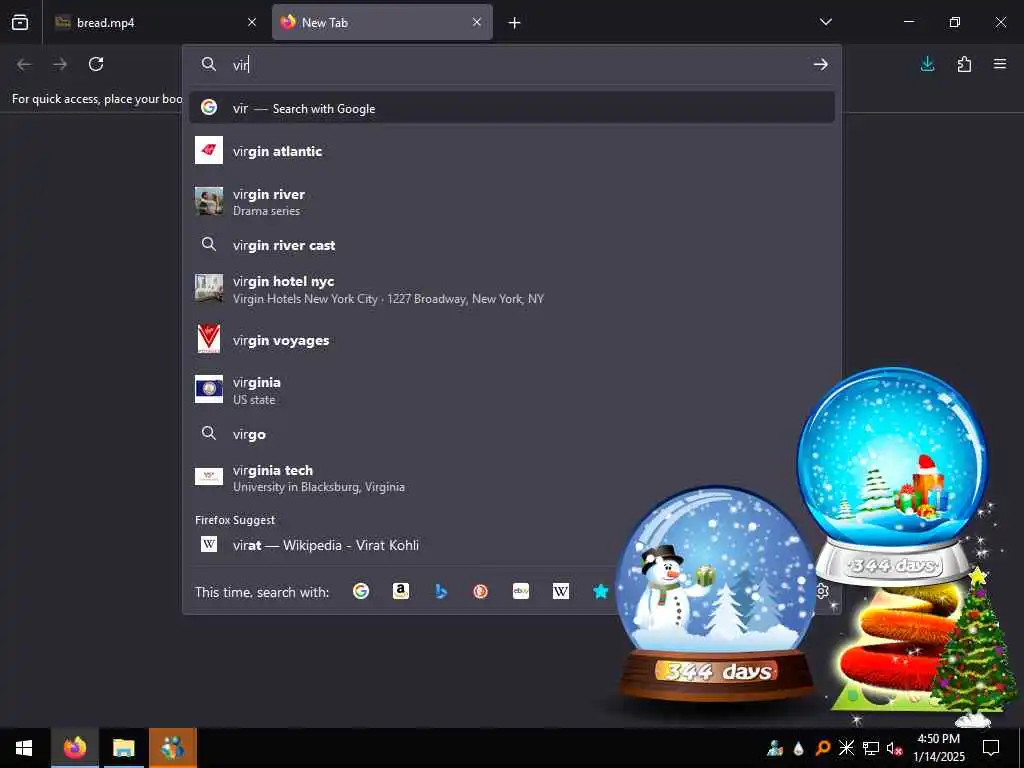Click the snowflake tray icon

tap(846, 748)
